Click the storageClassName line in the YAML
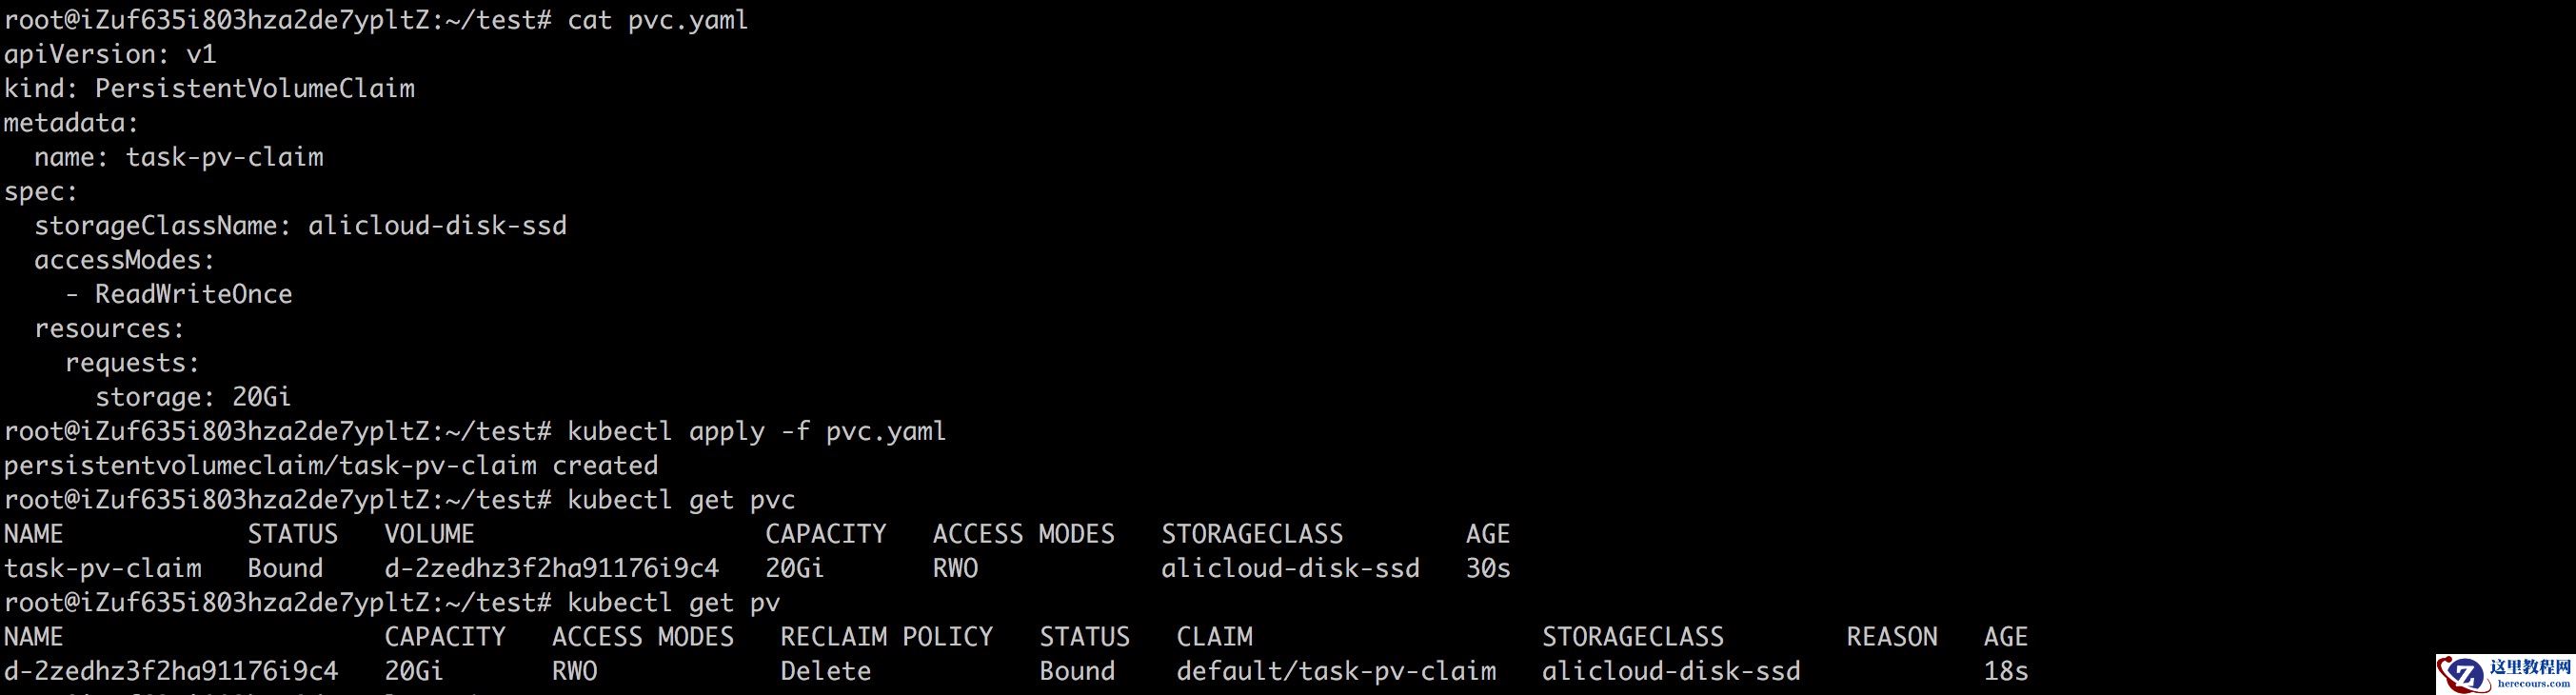 pyautogui.click(x=300, y=225)
